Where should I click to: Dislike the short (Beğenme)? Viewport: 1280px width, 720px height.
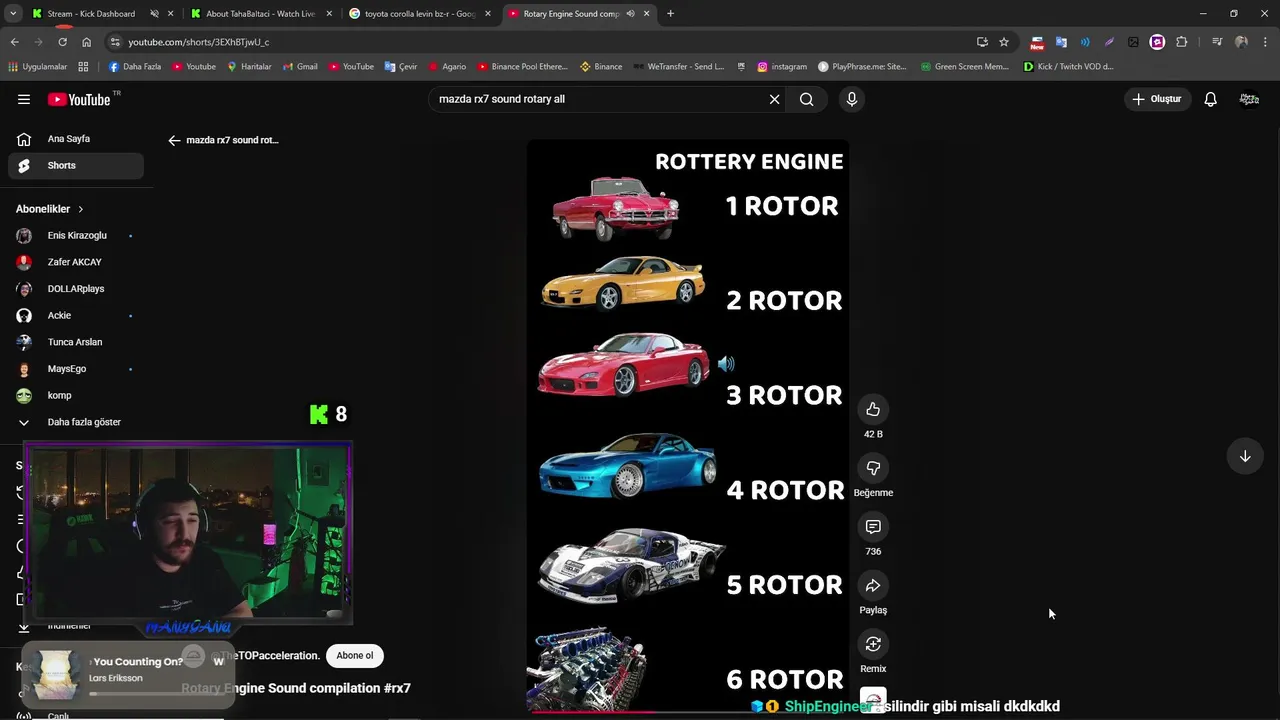coord(873,468)
